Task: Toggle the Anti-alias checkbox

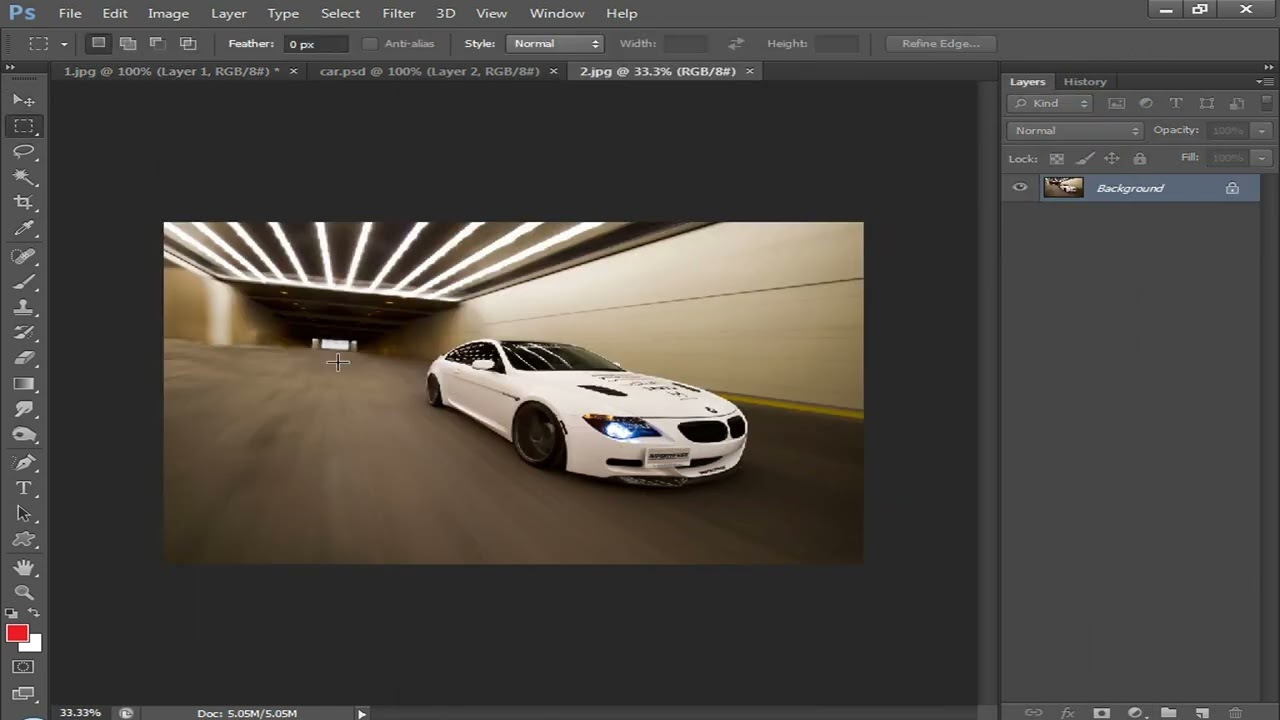Action: click(370, 44)
